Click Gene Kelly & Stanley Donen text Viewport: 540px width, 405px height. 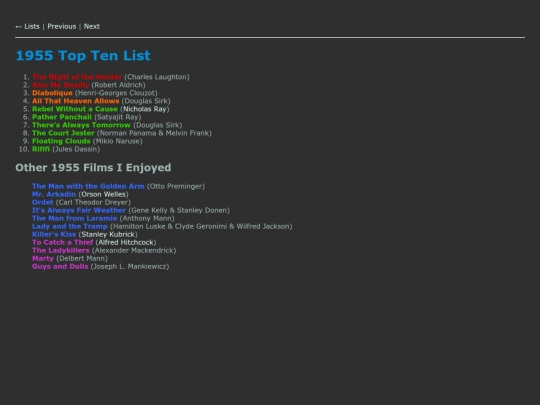(179, 210)
